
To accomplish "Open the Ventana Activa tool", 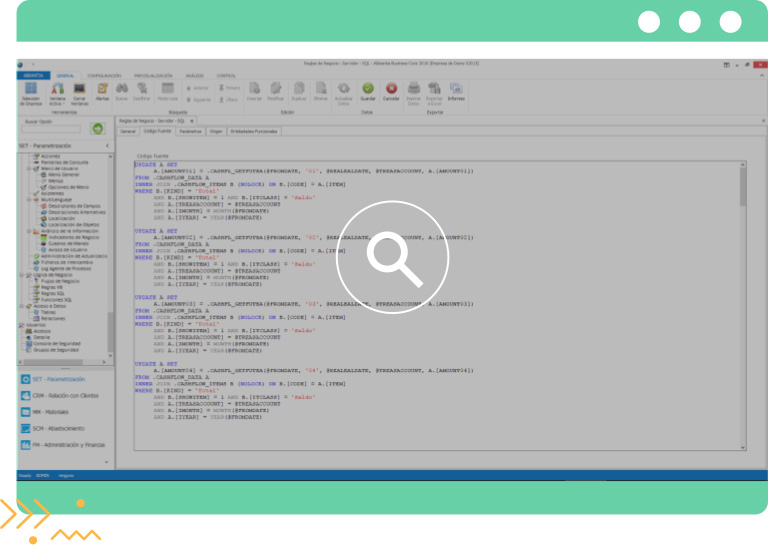I will pyautogui.click(x=57, y=94).
